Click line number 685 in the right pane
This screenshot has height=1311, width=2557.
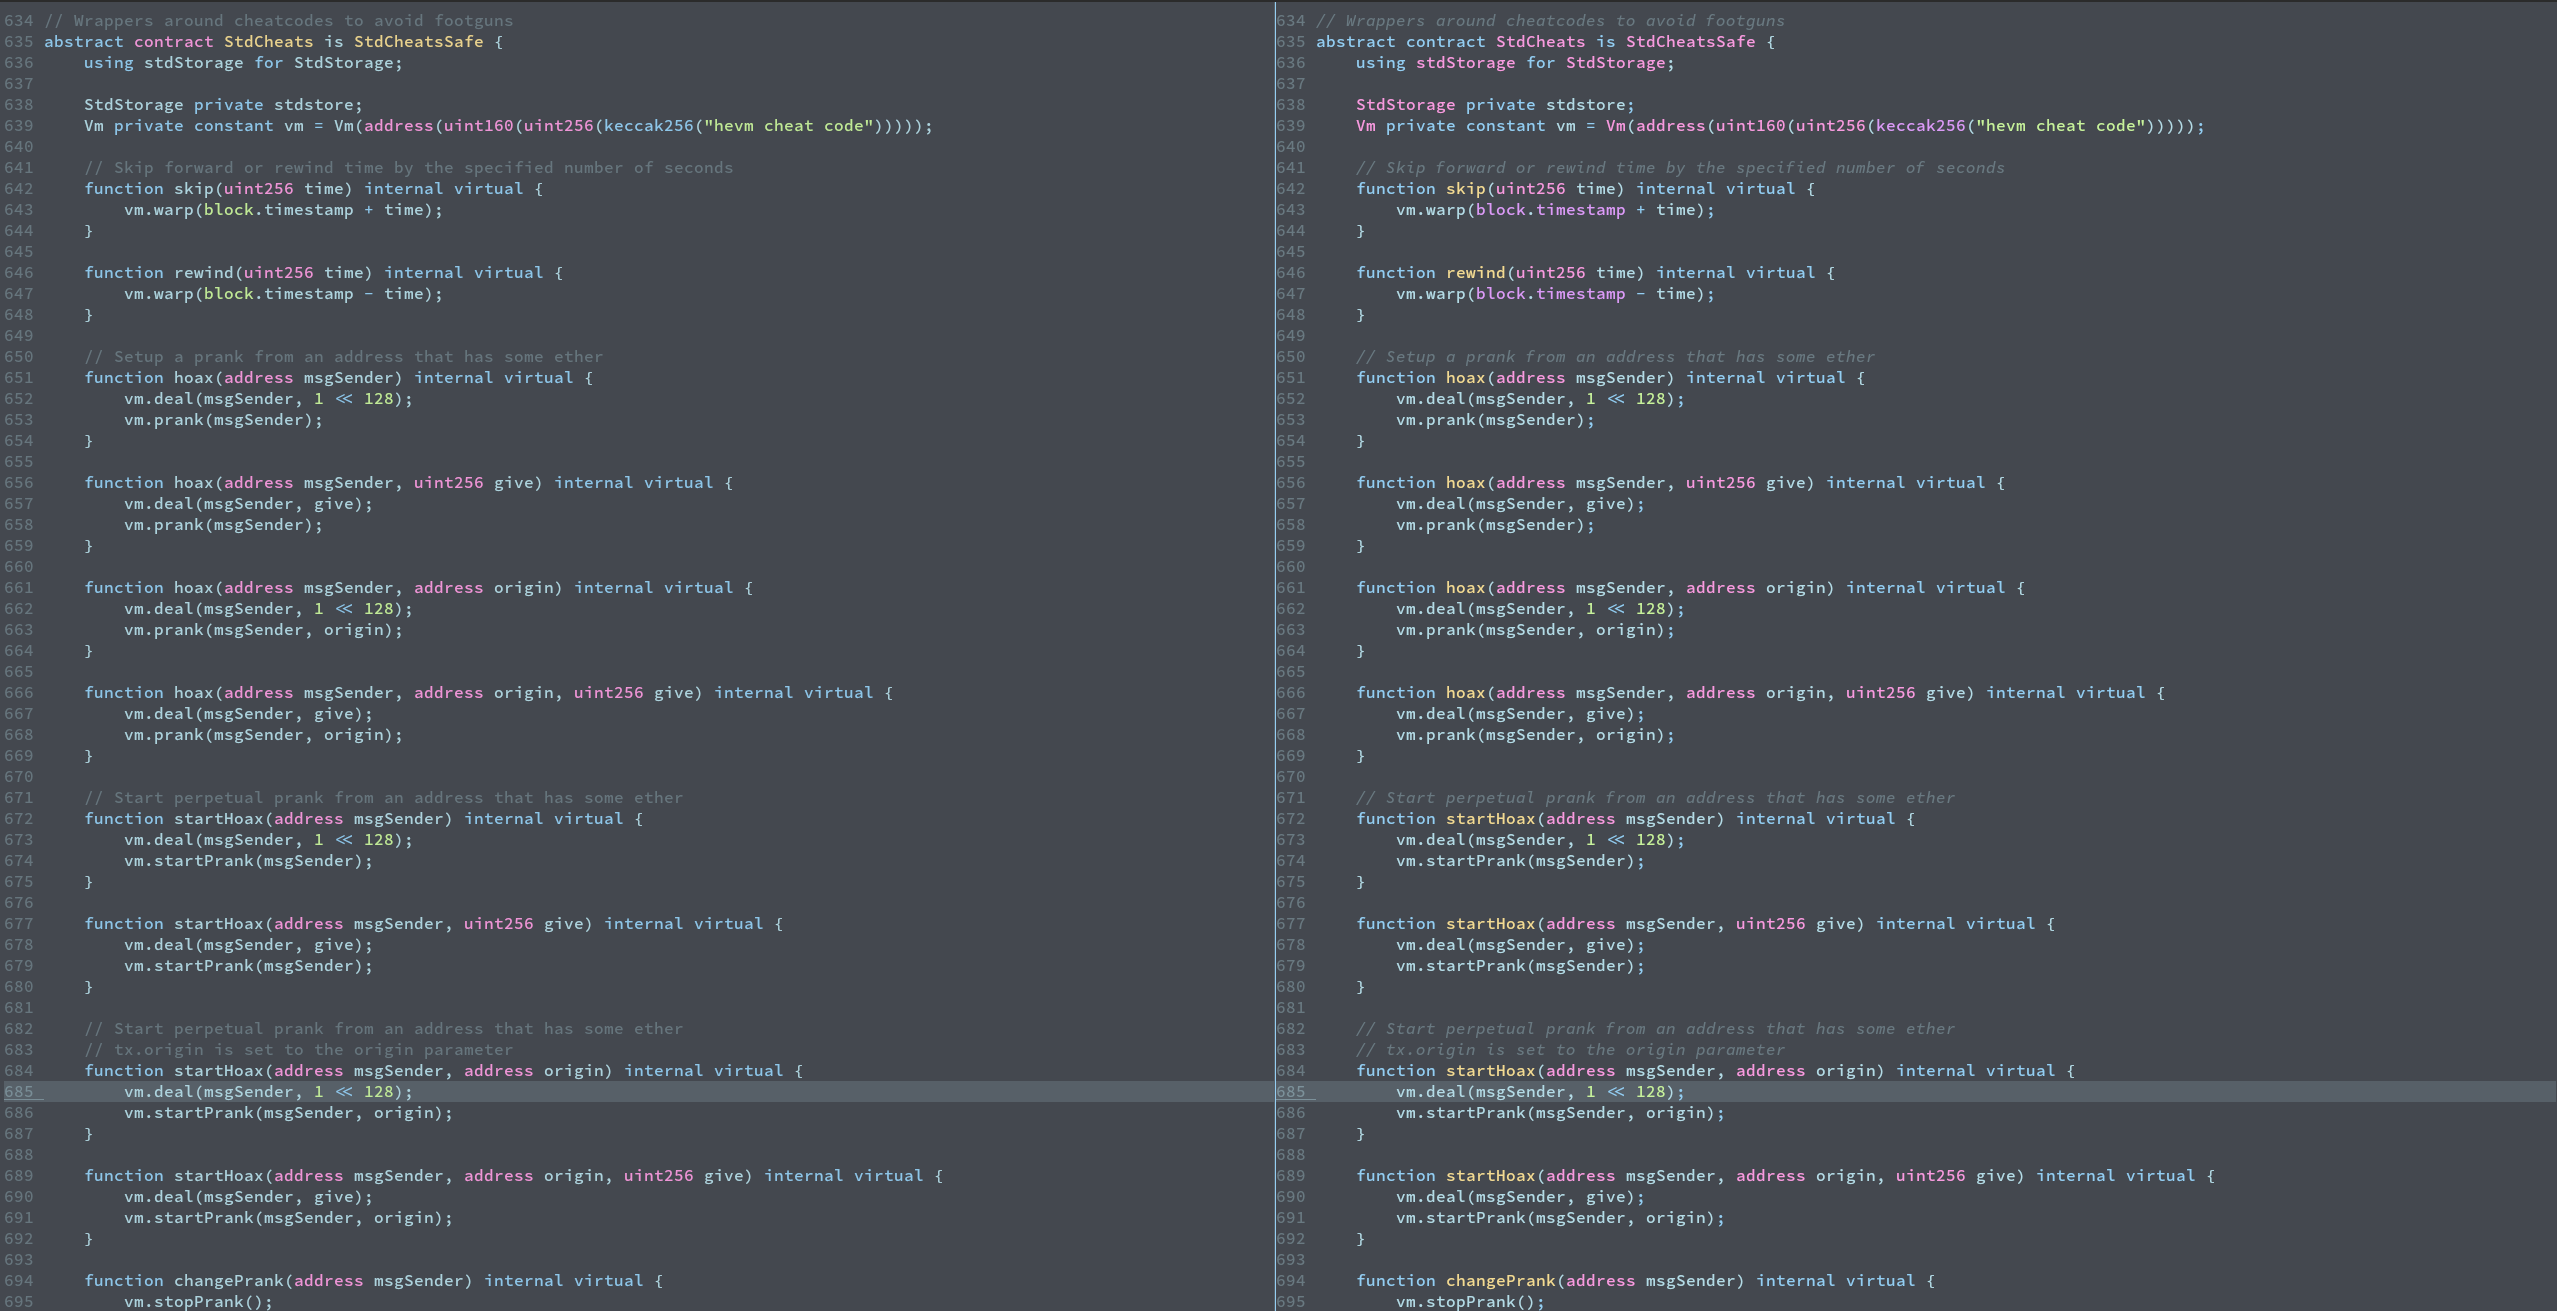click(x=1290, y=1092)
